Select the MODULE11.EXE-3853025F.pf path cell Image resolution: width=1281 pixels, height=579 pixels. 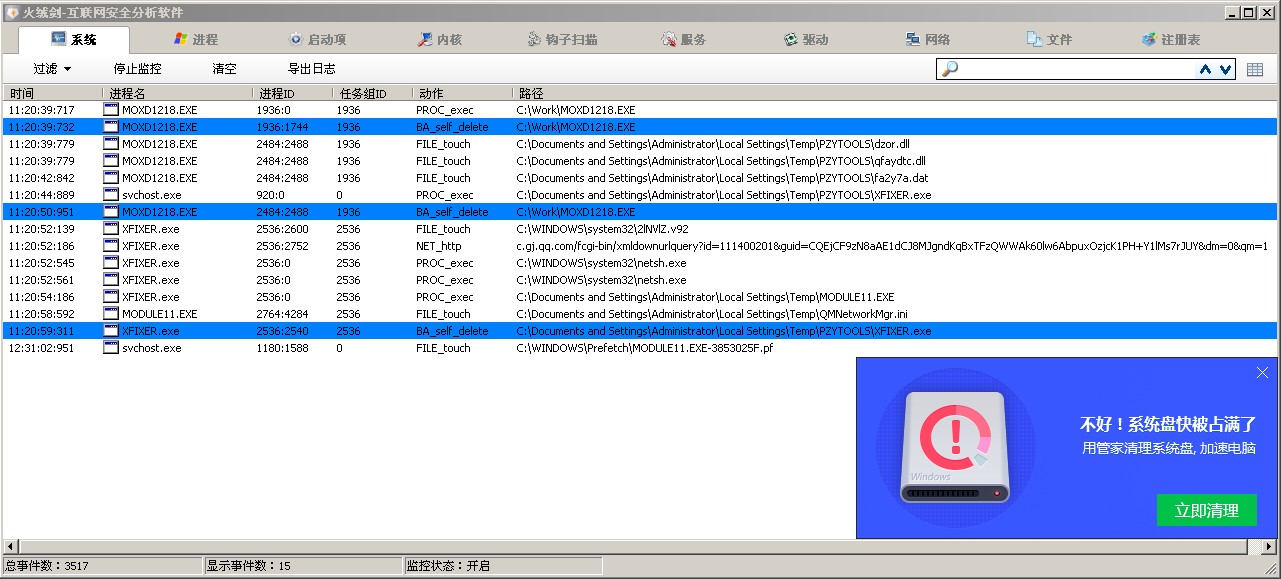(x=644, y=348)
